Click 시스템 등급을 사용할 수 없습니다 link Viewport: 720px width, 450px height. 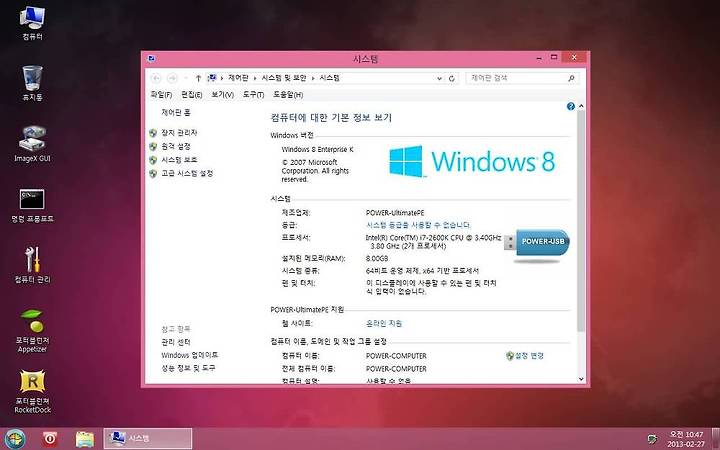pos(418,225)
